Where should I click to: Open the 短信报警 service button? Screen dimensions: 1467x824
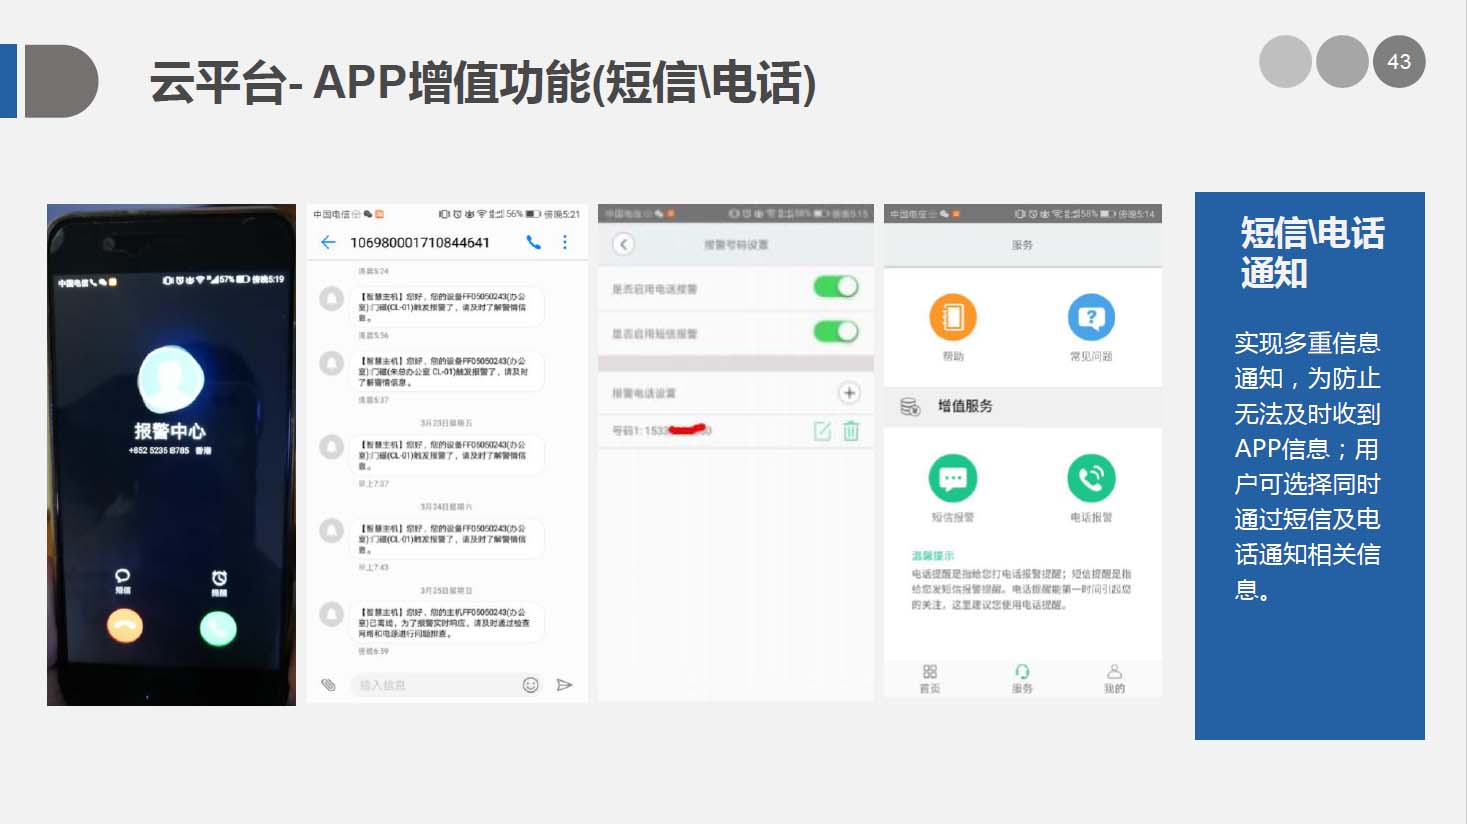(x=952, y=480)
